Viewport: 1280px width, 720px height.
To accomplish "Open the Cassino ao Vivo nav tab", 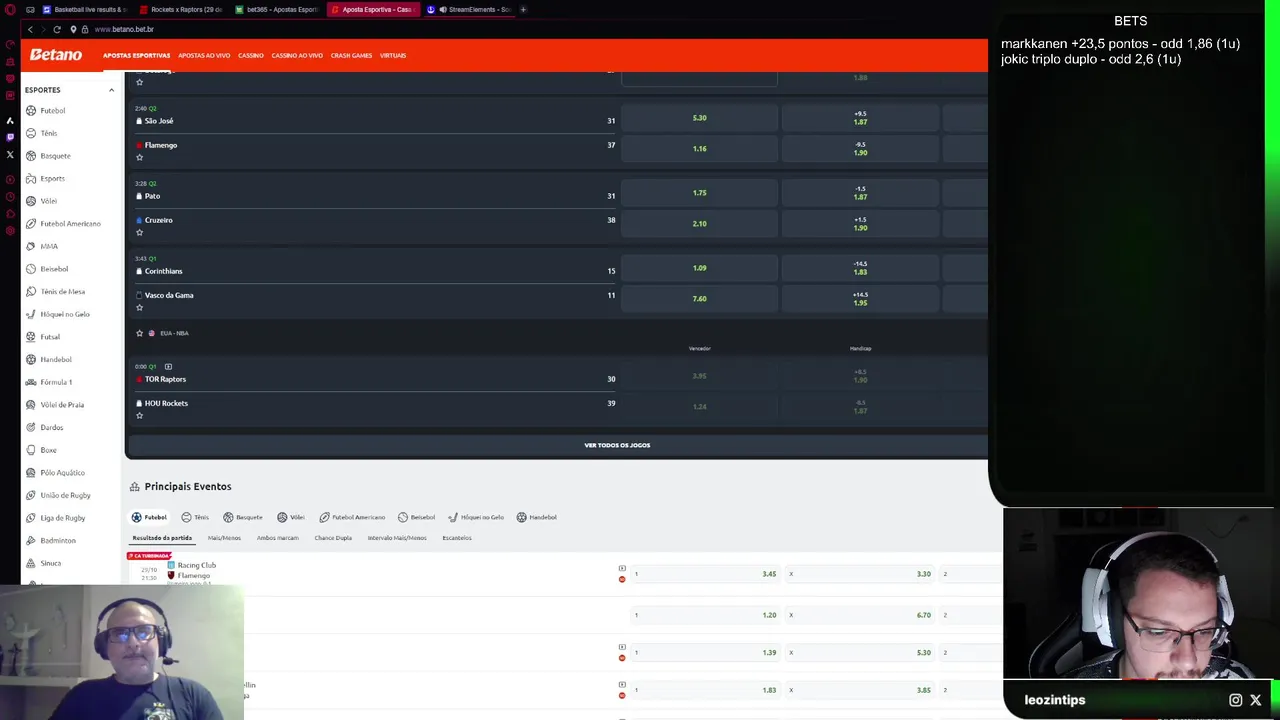I will pos(297,55).
